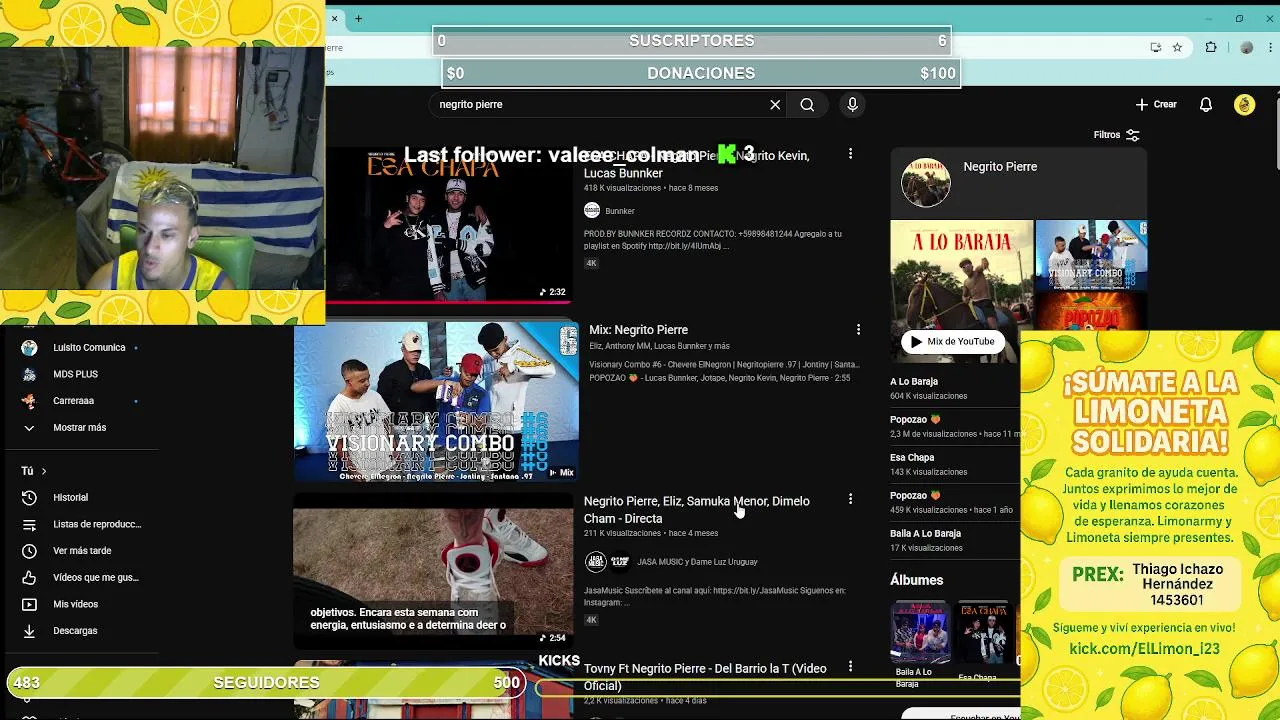The height and width of the screenshot is (720, 1280).
Task: Open the Esa Chapa video thumbnail
Action: [x=448, y=224]
